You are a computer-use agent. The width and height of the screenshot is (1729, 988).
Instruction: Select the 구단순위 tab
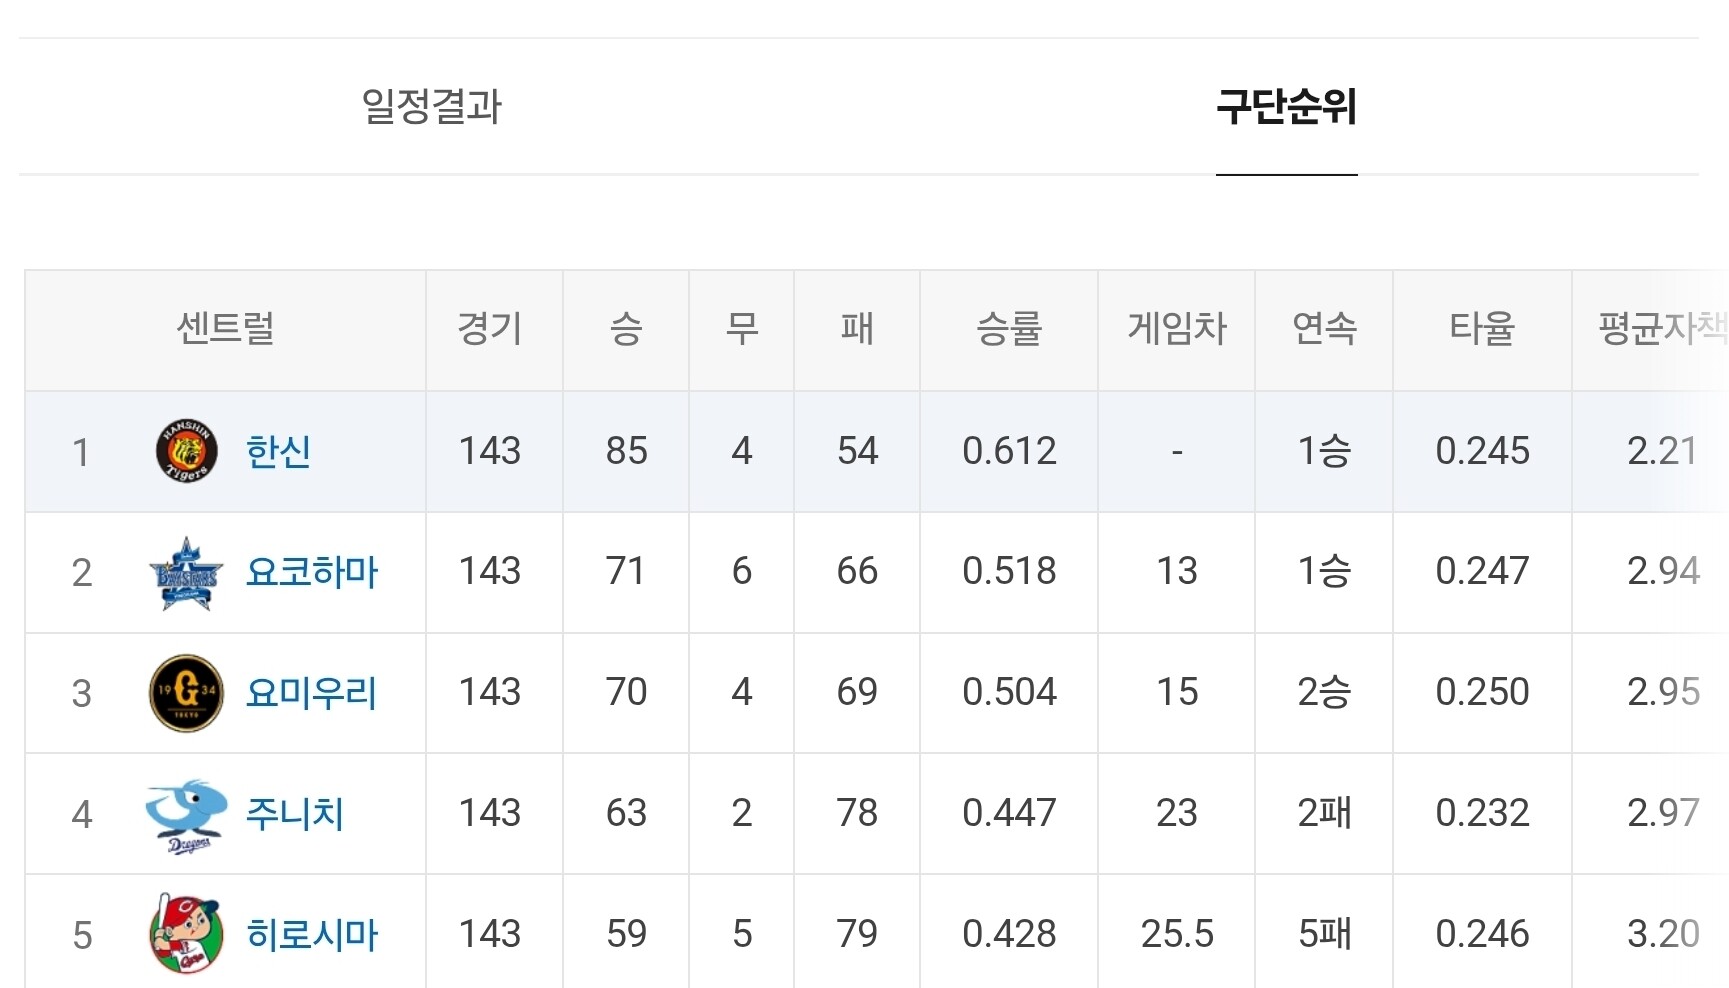tap(1286, 107)
